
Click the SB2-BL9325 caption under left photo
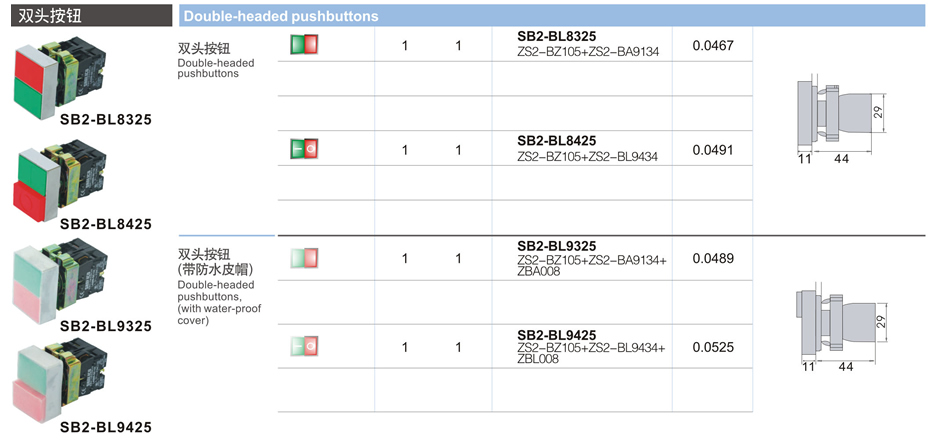(106, 326)
